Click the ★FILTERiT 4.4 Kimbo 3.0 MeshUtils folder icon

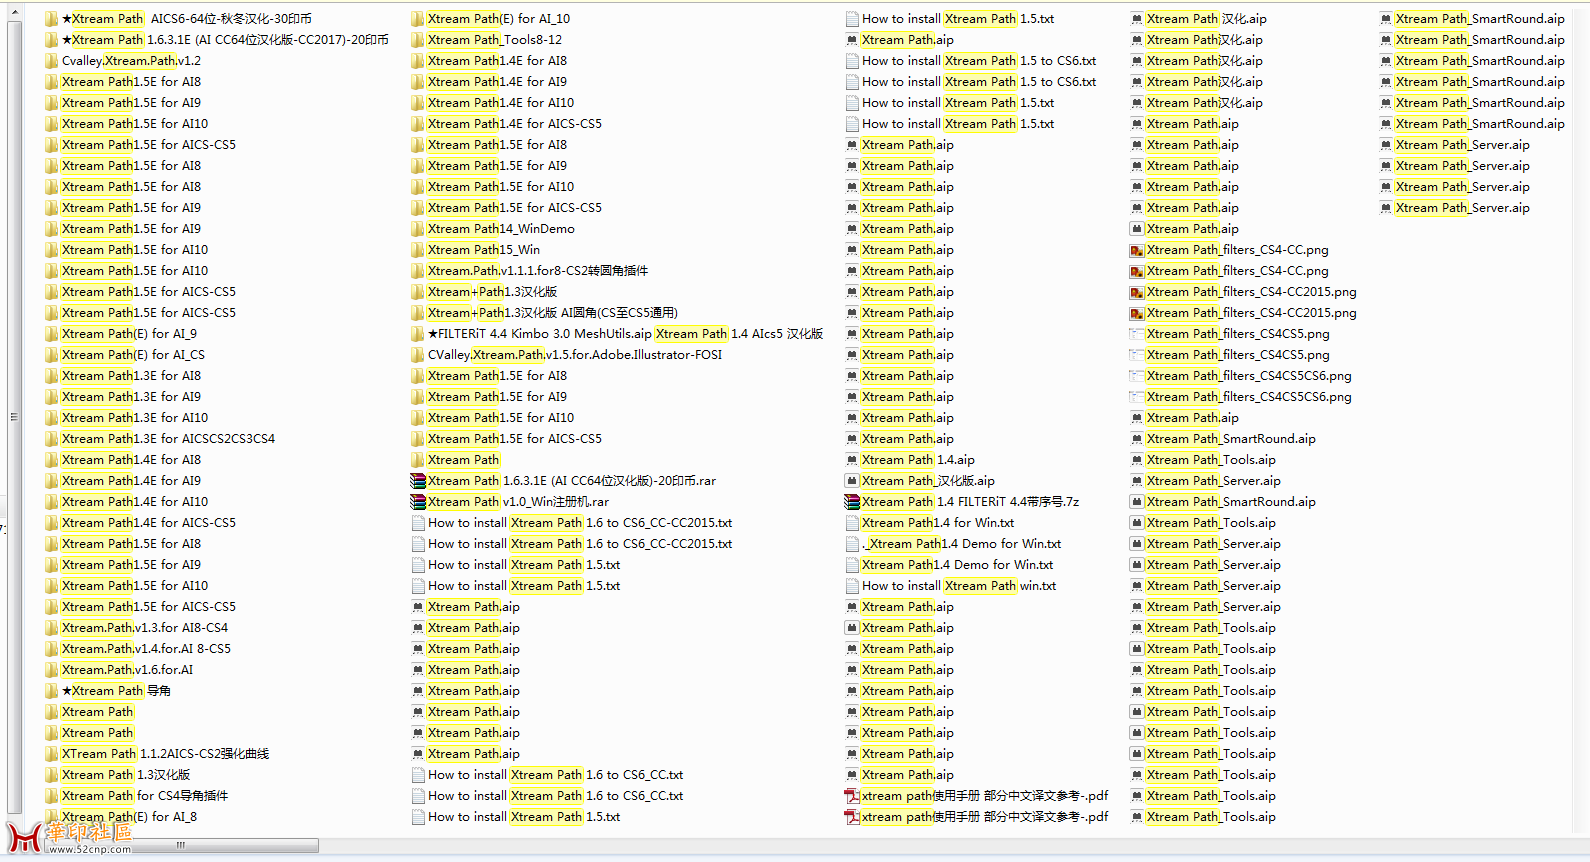(x=418, y=334)
